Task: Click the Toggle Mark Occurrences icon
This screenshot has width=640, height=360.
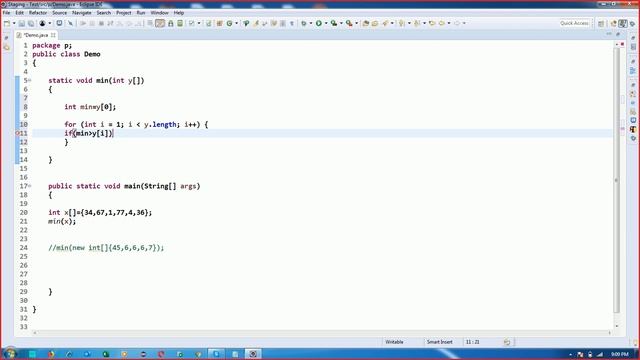Action: pyautogui.click(x=256, y=24)
